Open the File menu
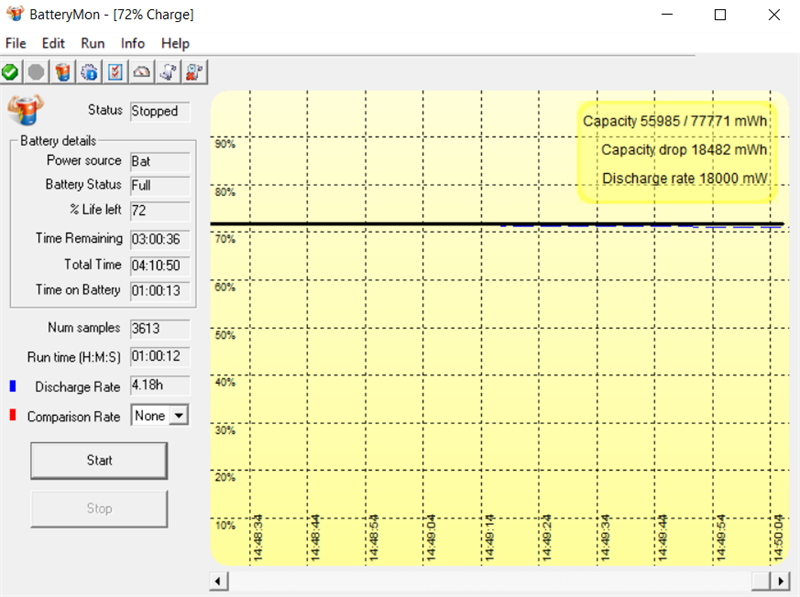Viewport: 800px width, 597px height. click(x=15, y=43)
